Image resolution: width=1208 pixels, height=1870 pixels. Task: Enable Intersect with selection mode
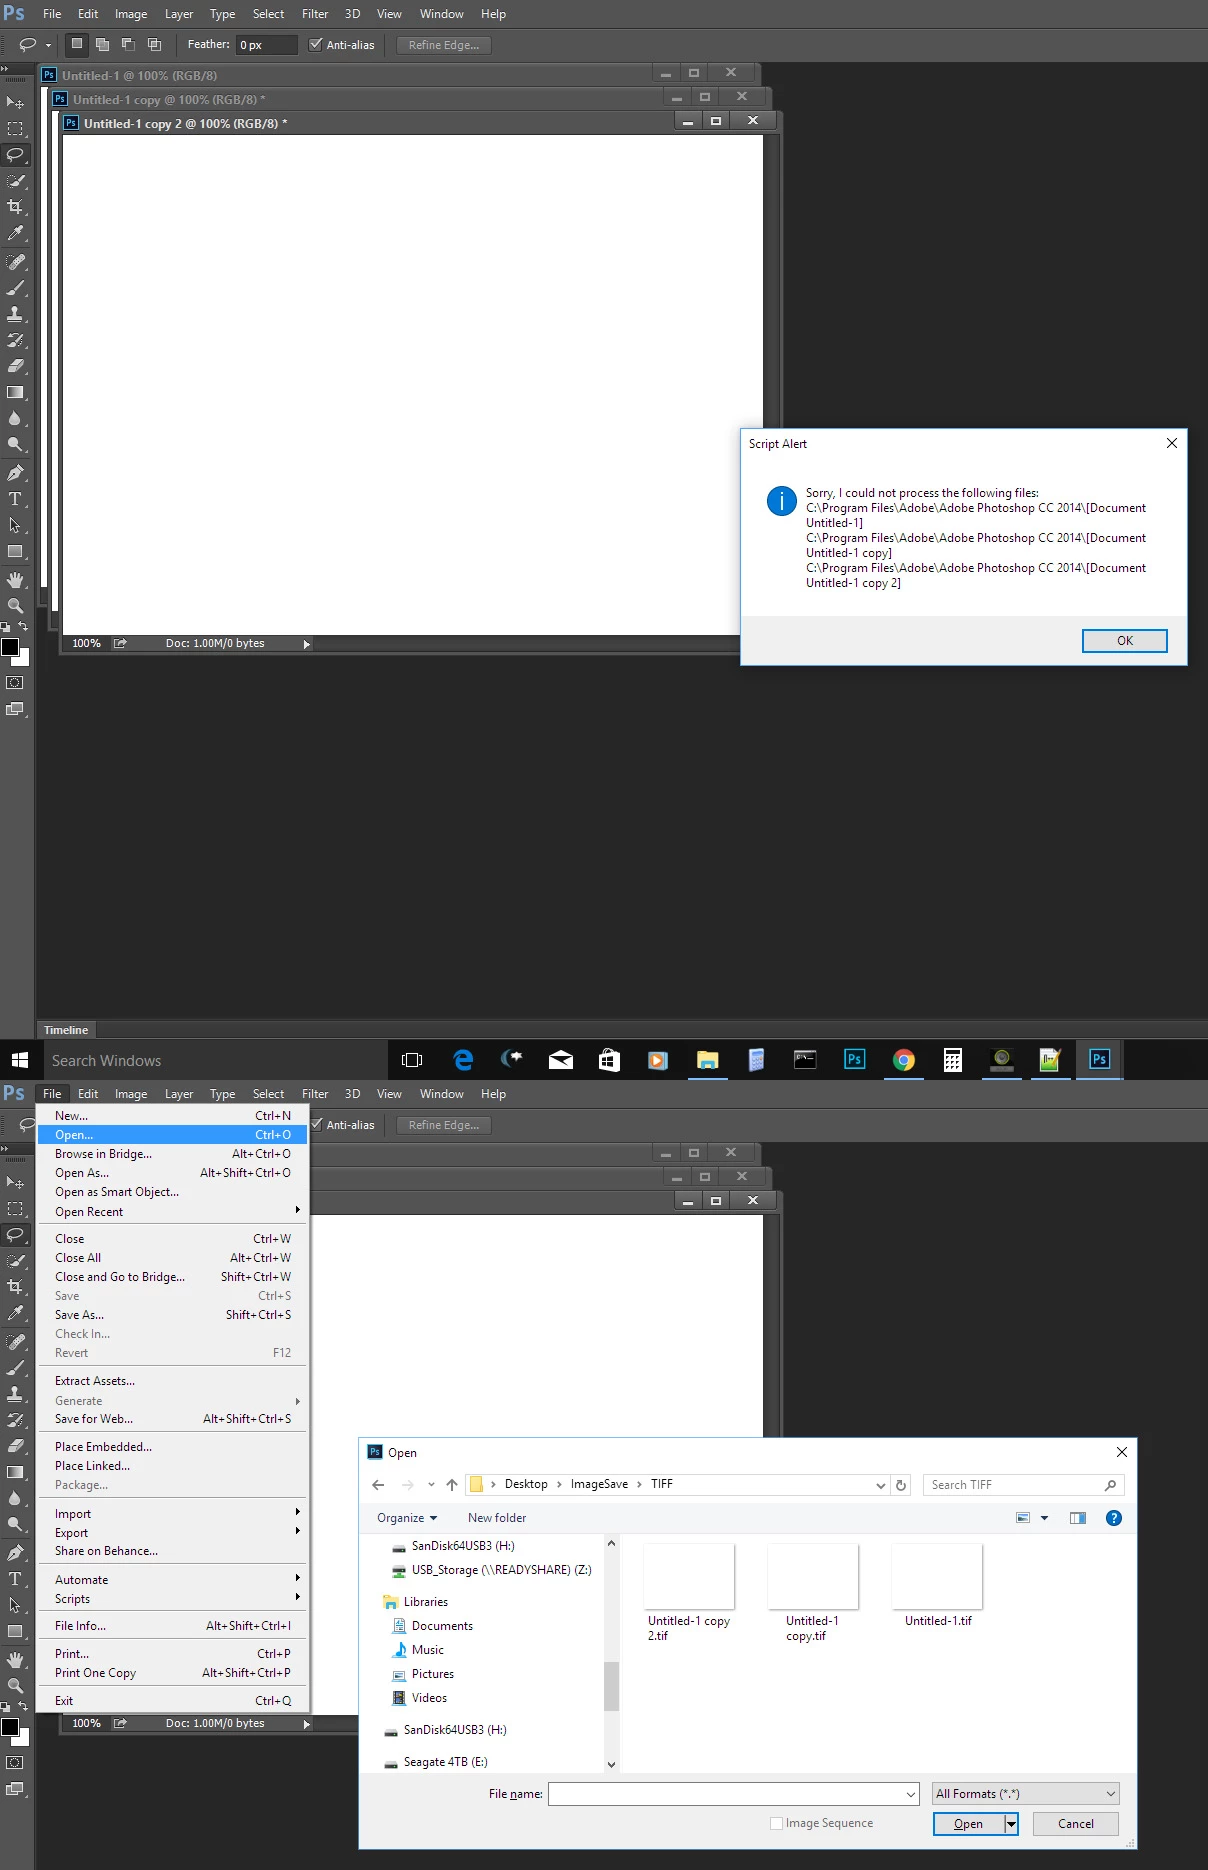(x=154, y=44)
